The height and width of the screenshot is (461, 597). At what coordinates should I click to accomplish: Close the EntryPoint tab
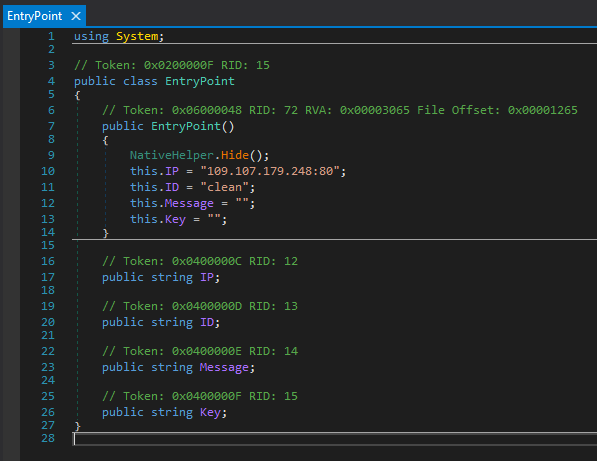click(x=76, y=16)
